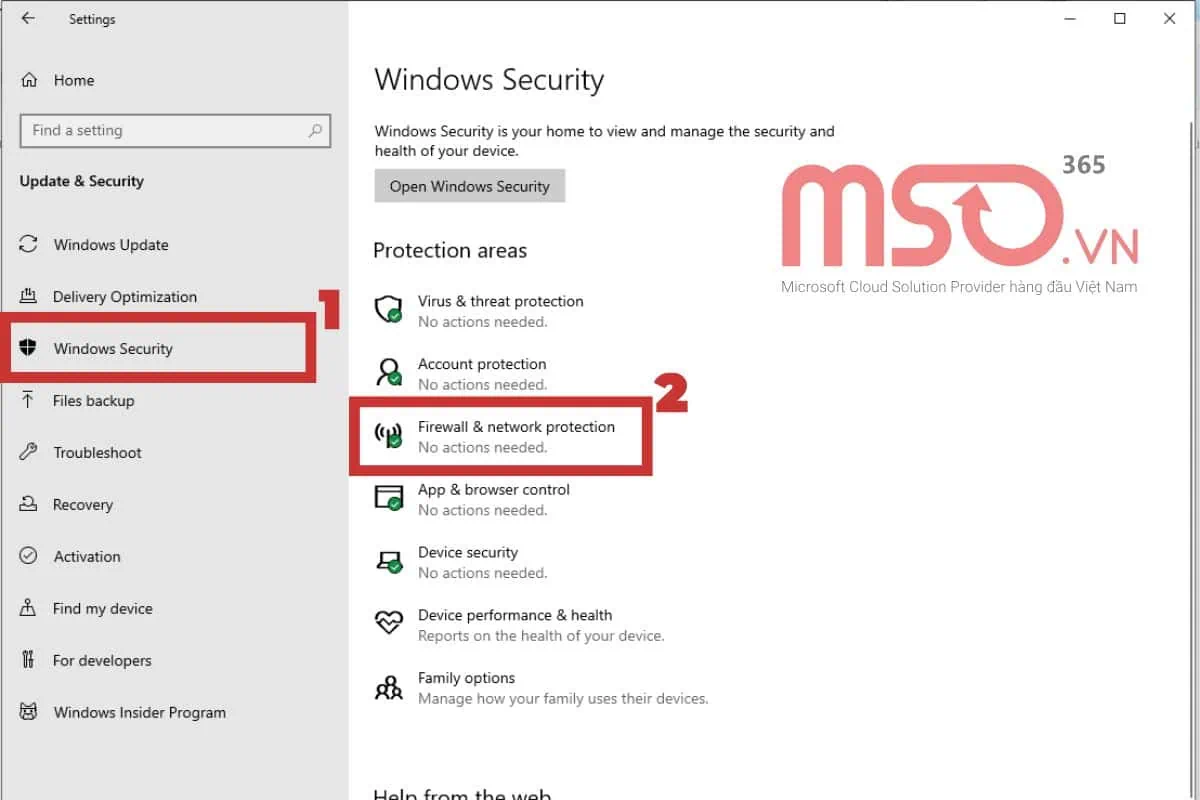
Task: Open the Files backup settings page
Action: point(93,401)
